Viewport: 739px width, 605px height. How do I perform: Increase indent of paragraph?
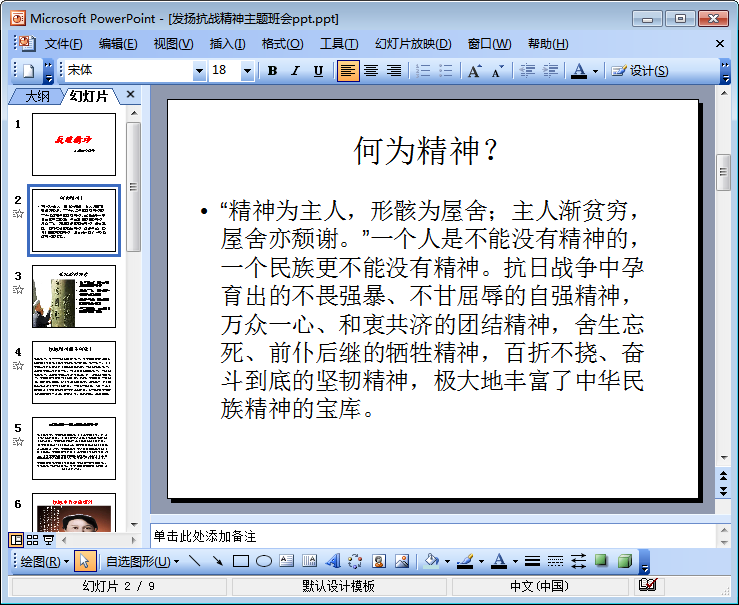coord(550,71)
